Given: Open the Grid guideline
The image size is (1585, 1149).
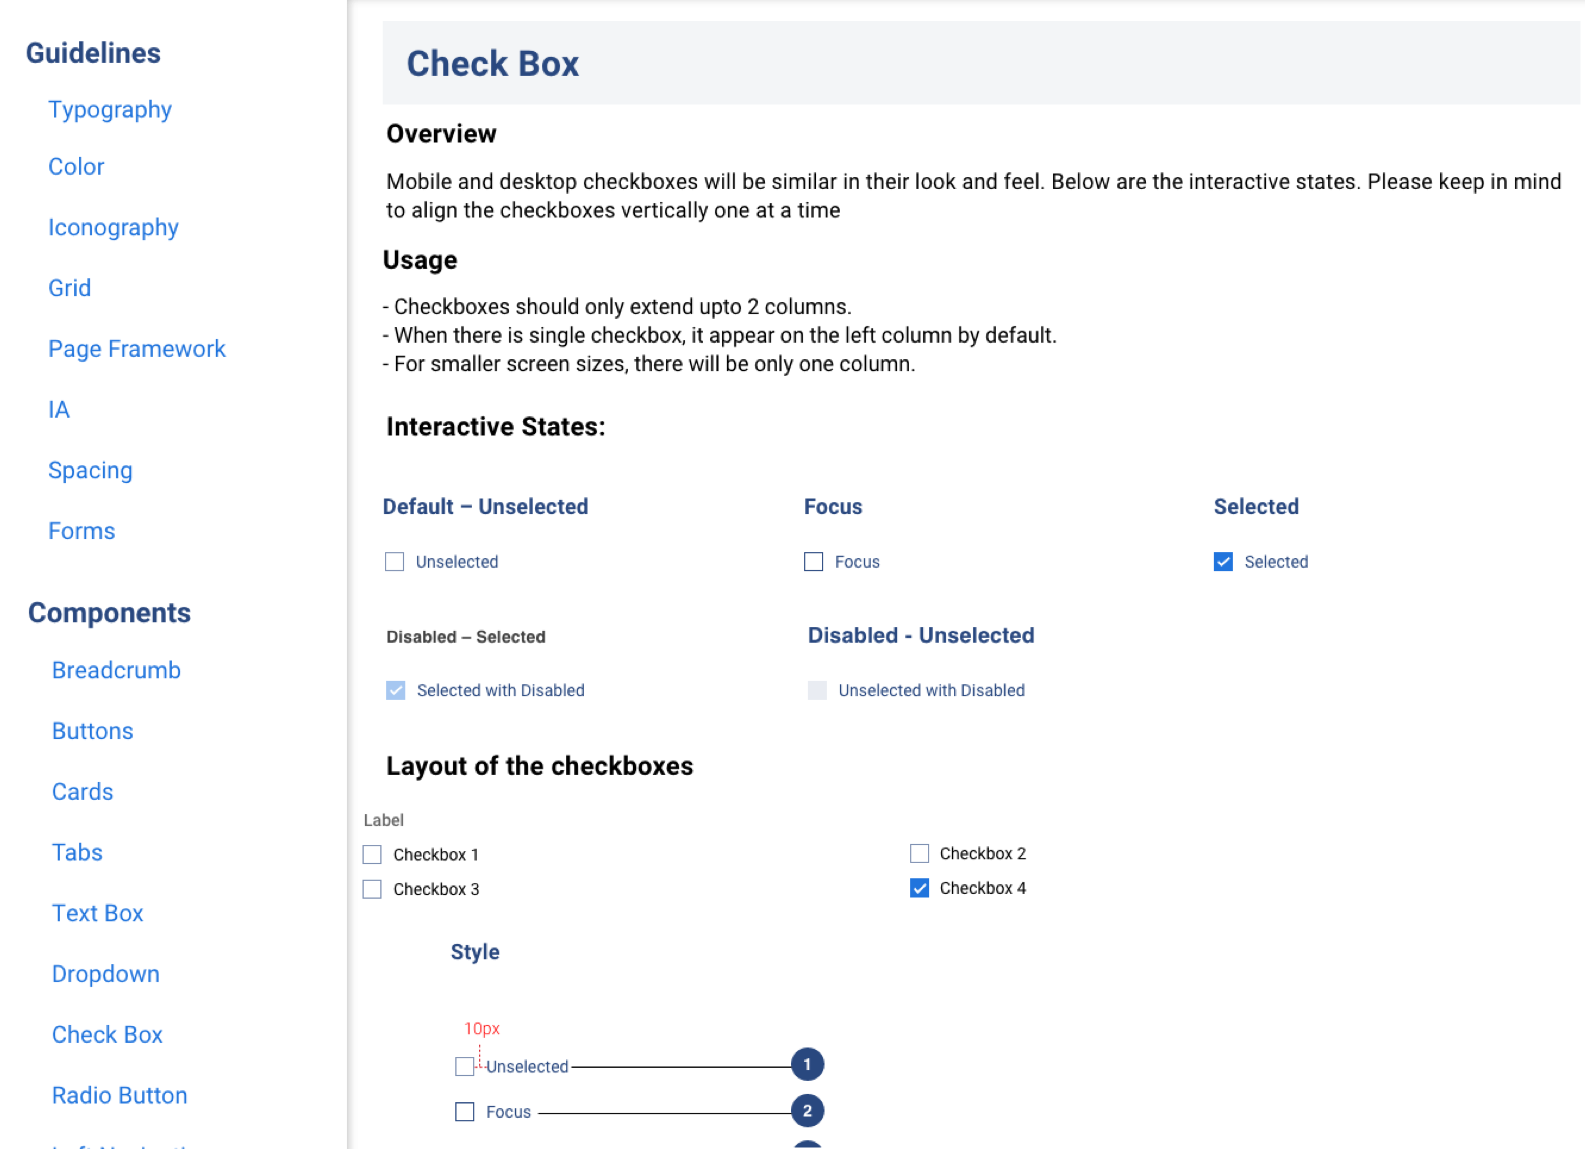Looking at the screenshot, I should [69, 288].
